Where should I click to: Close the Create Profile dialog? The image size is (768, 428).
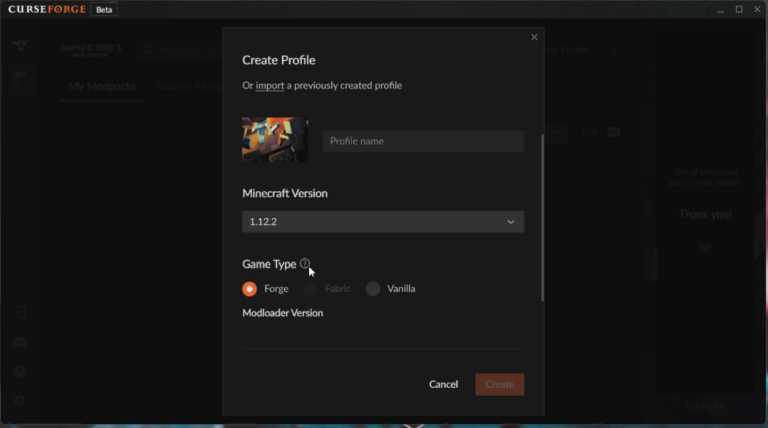tap(534, 37)
